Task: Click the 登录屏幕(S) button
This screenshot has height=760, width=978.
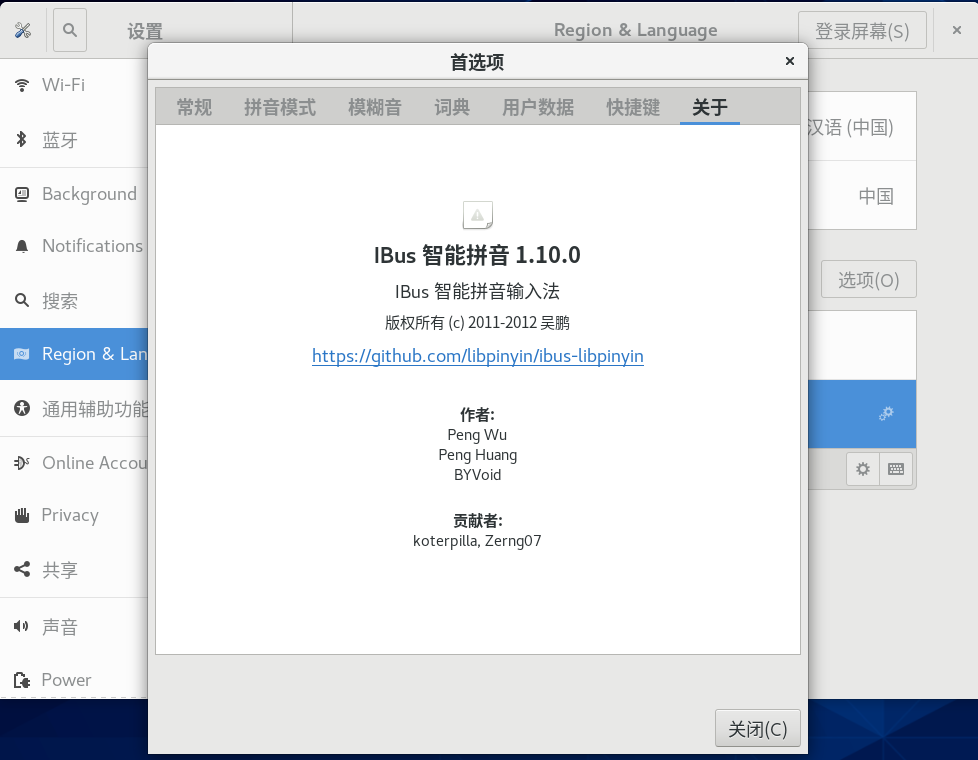Action: [862, 31]
